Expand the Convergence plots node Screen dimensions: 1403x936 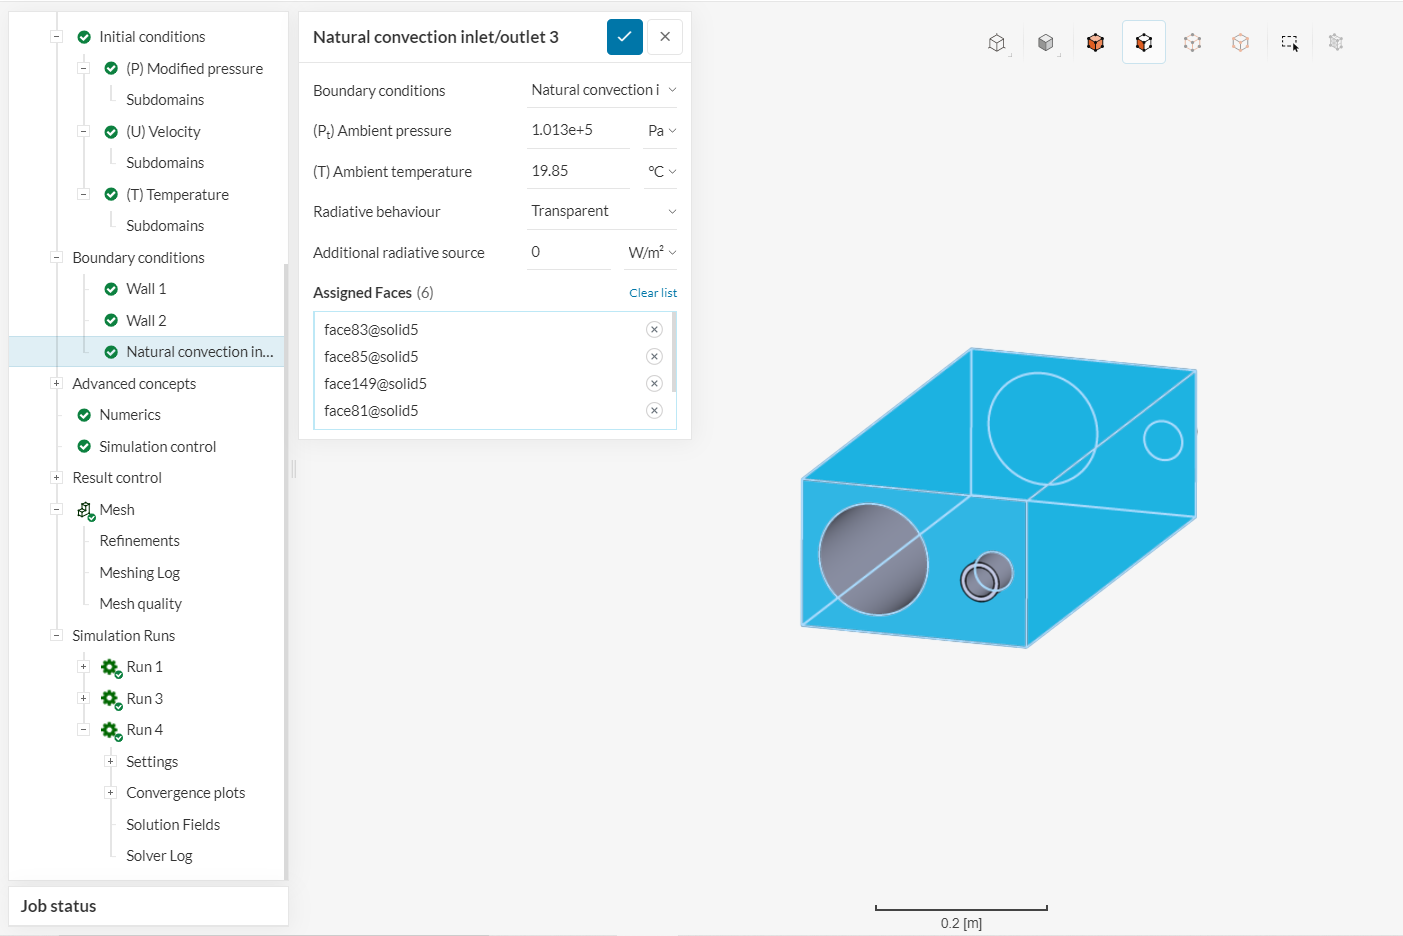tap(111, 793)
